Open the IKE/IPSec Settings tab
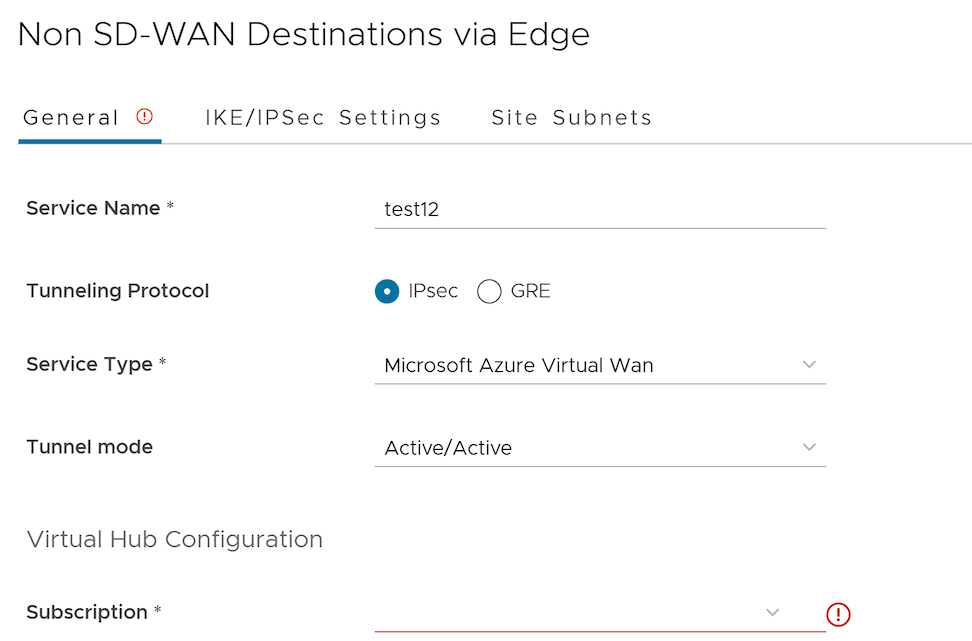 click(323, 118)
